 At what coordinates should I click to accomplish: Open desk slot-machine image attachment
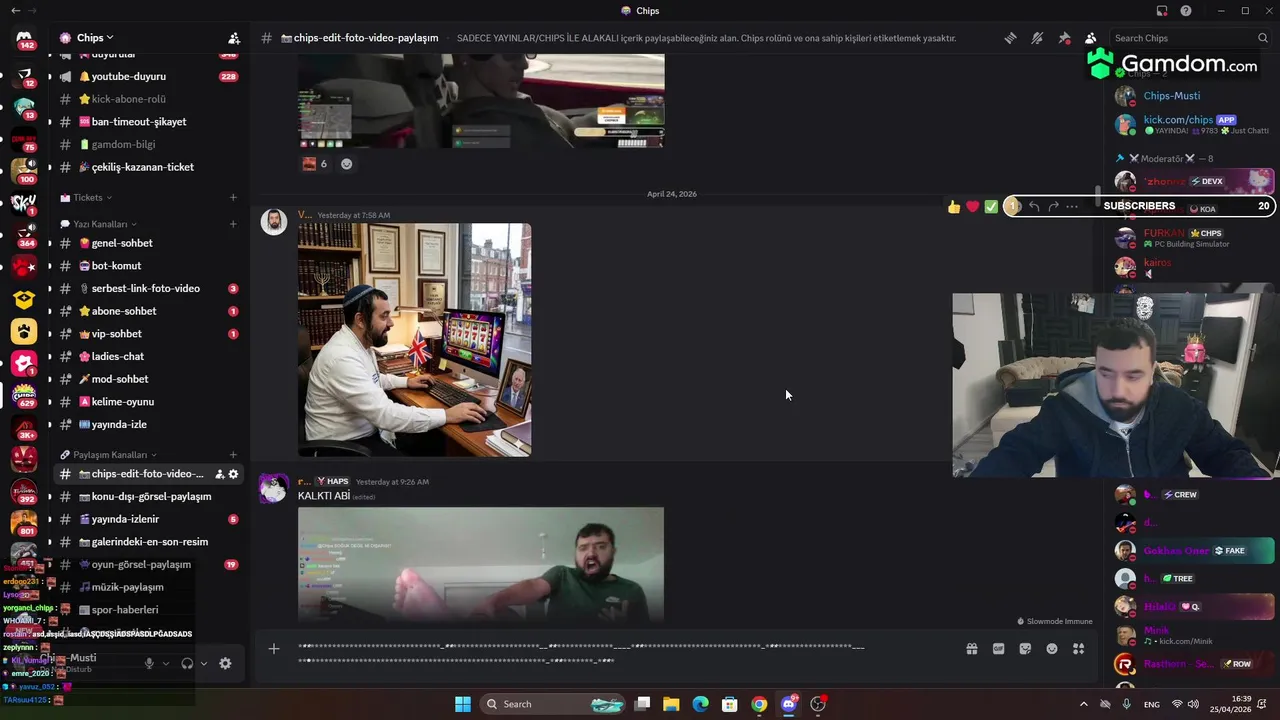coord(414,340)
